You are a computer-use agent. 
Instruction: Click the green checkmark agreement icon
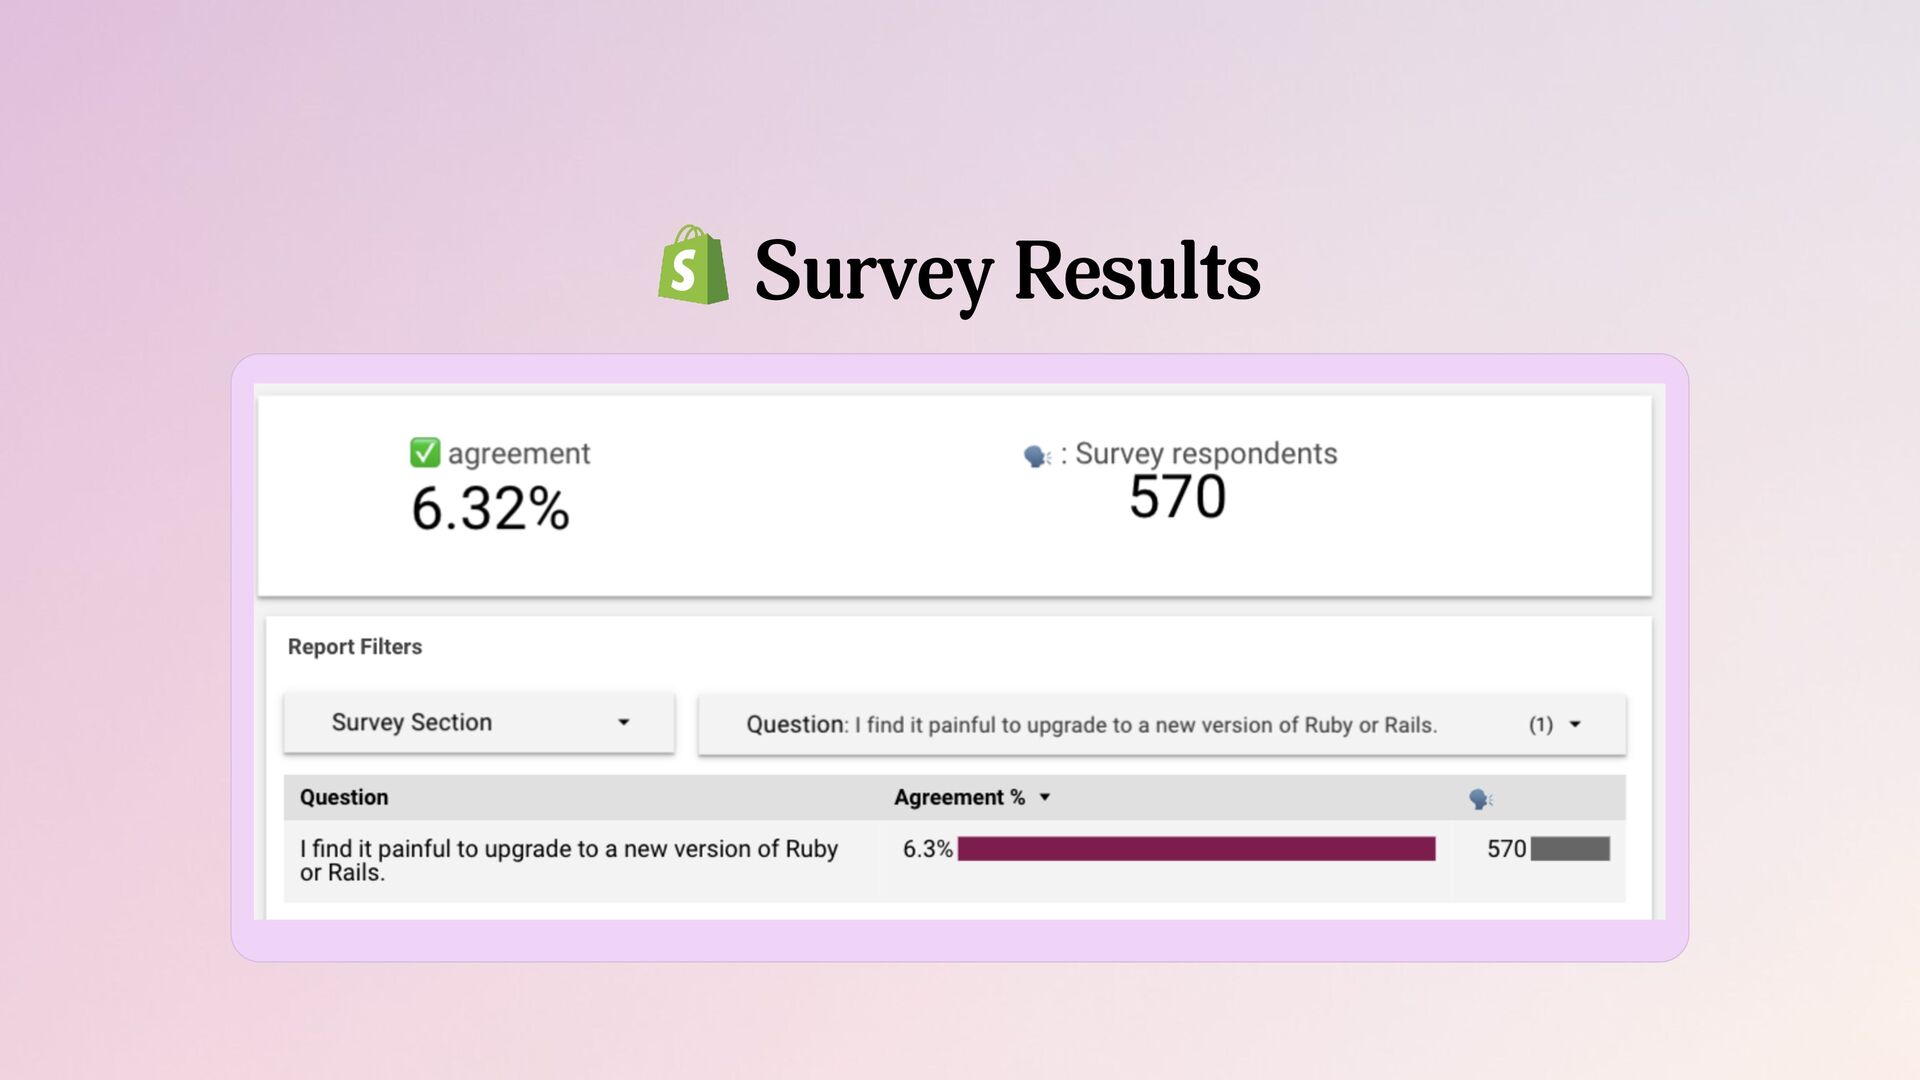[x=425, y=453]
